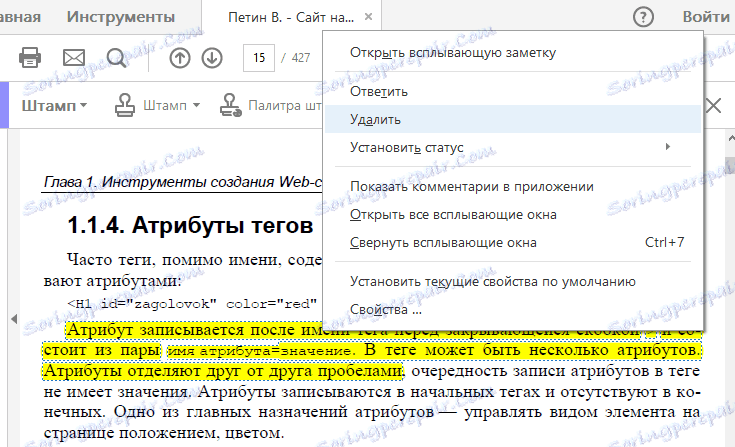Expand the bold Штамп toolbar dropdown
The height and width of the screenshot is (447, 735).
[54, 105]
